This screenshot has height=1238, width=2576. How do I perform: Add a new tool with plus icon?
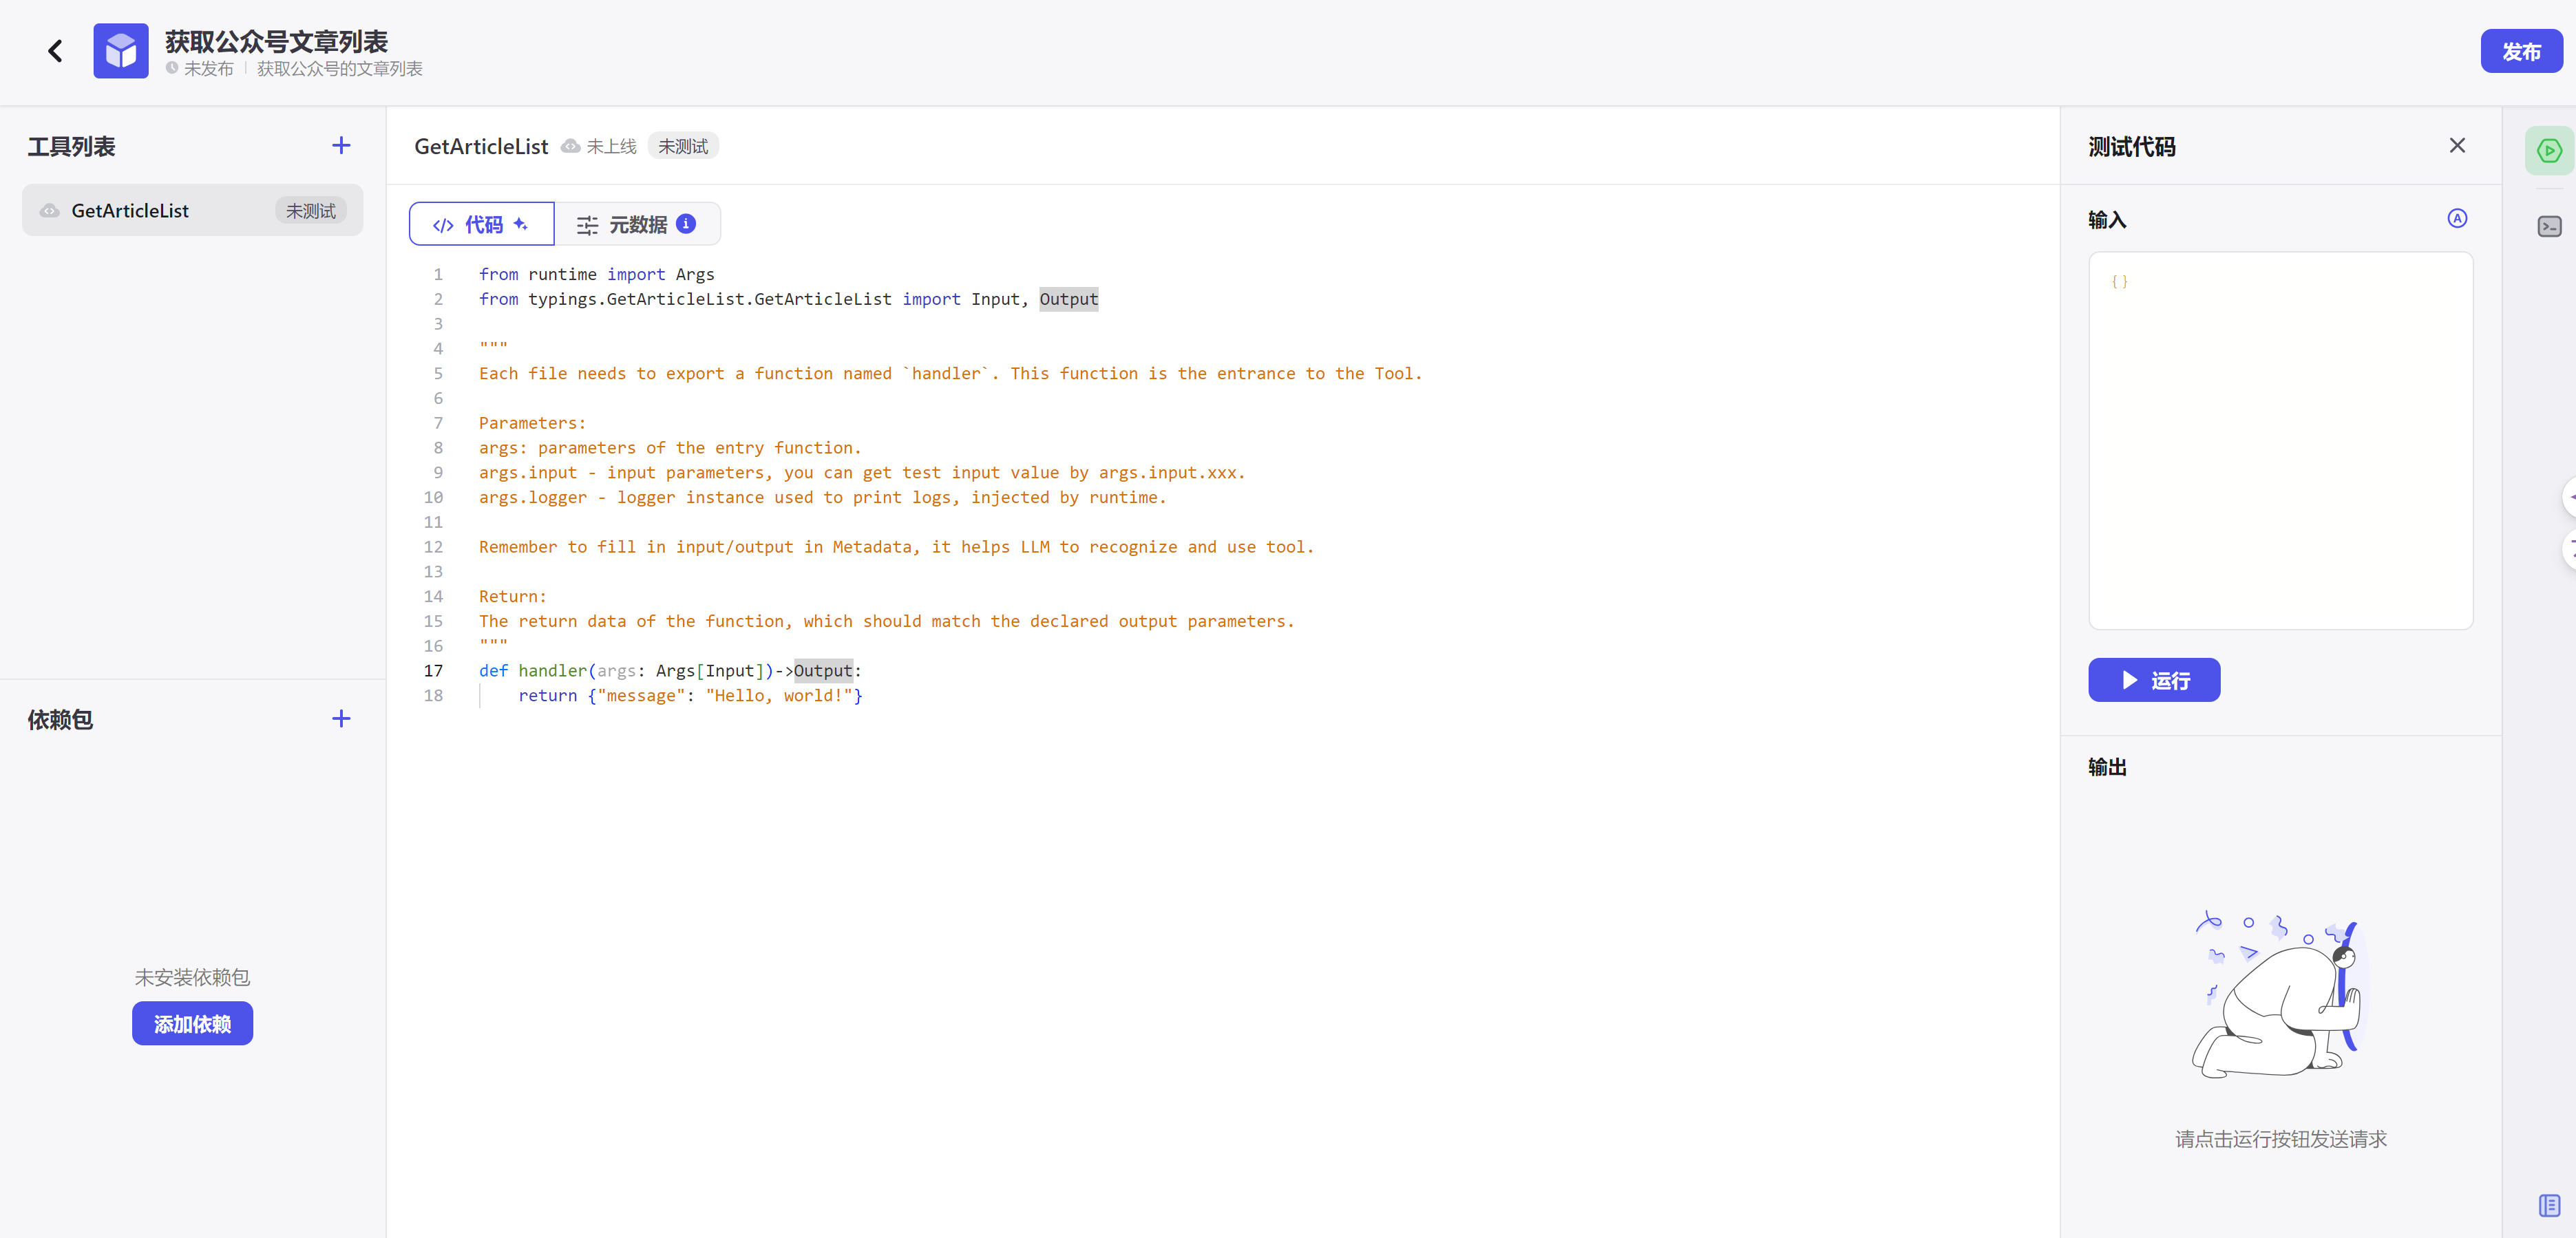341,146
